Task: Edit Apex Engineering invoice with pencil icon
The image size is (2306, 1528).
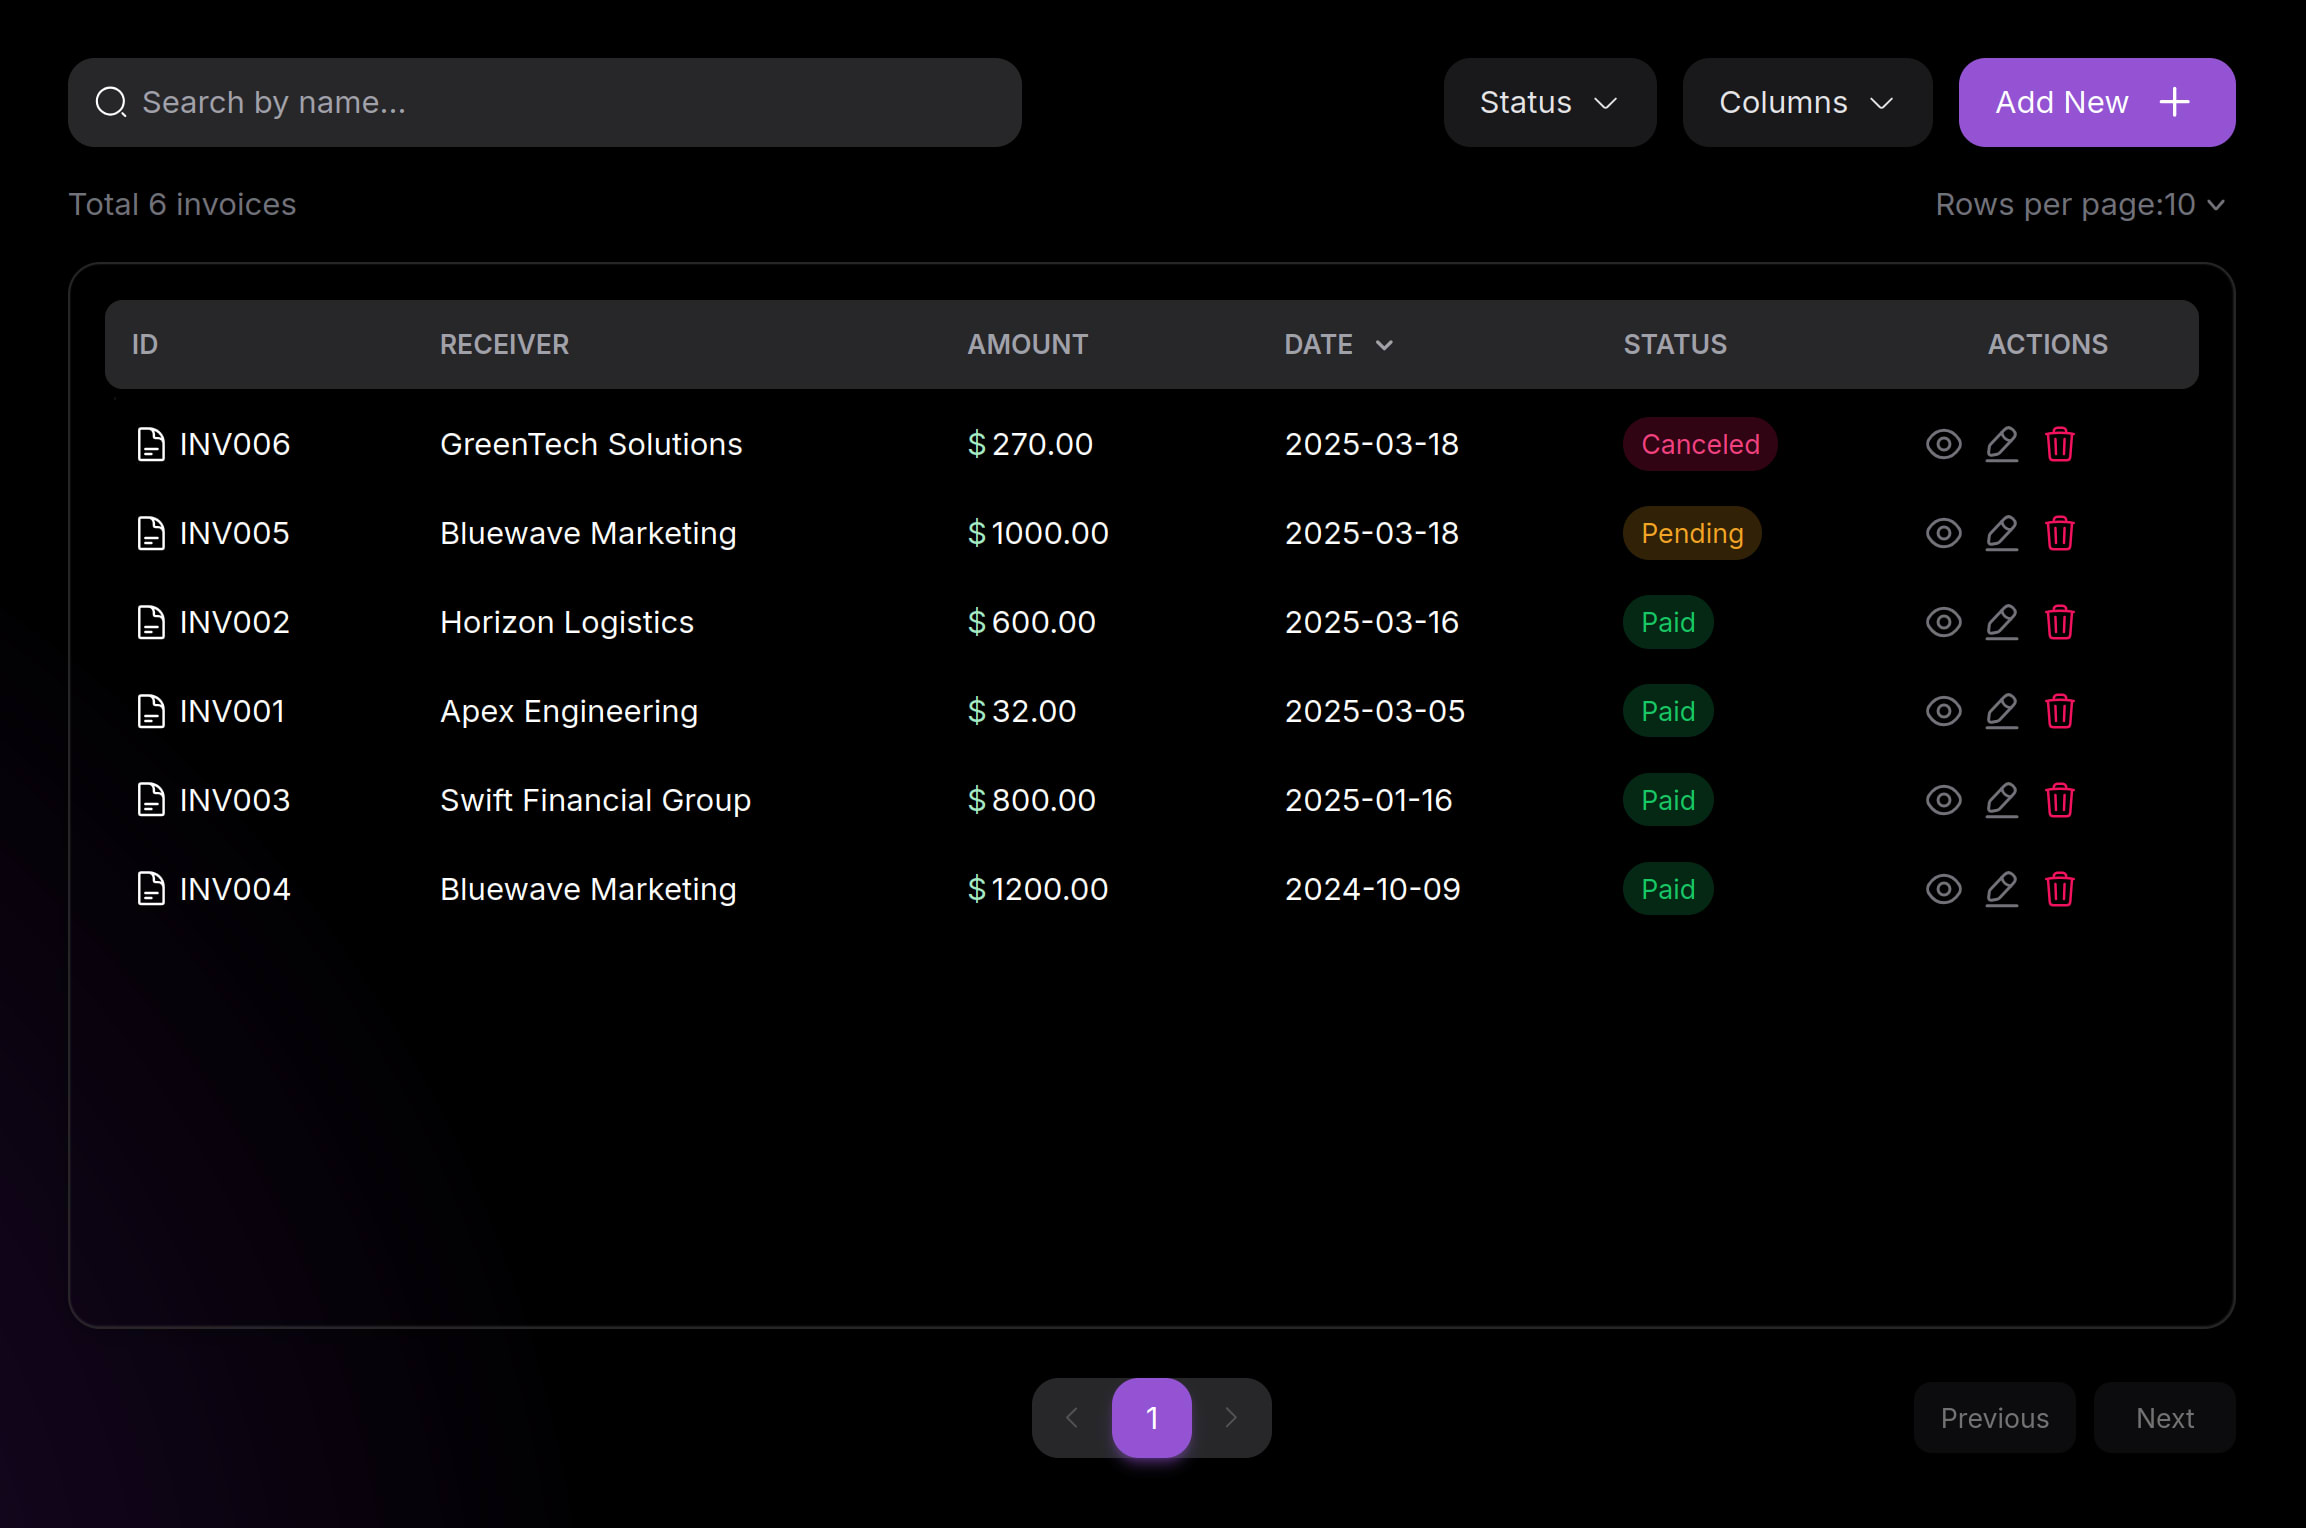Action: 2001,711
